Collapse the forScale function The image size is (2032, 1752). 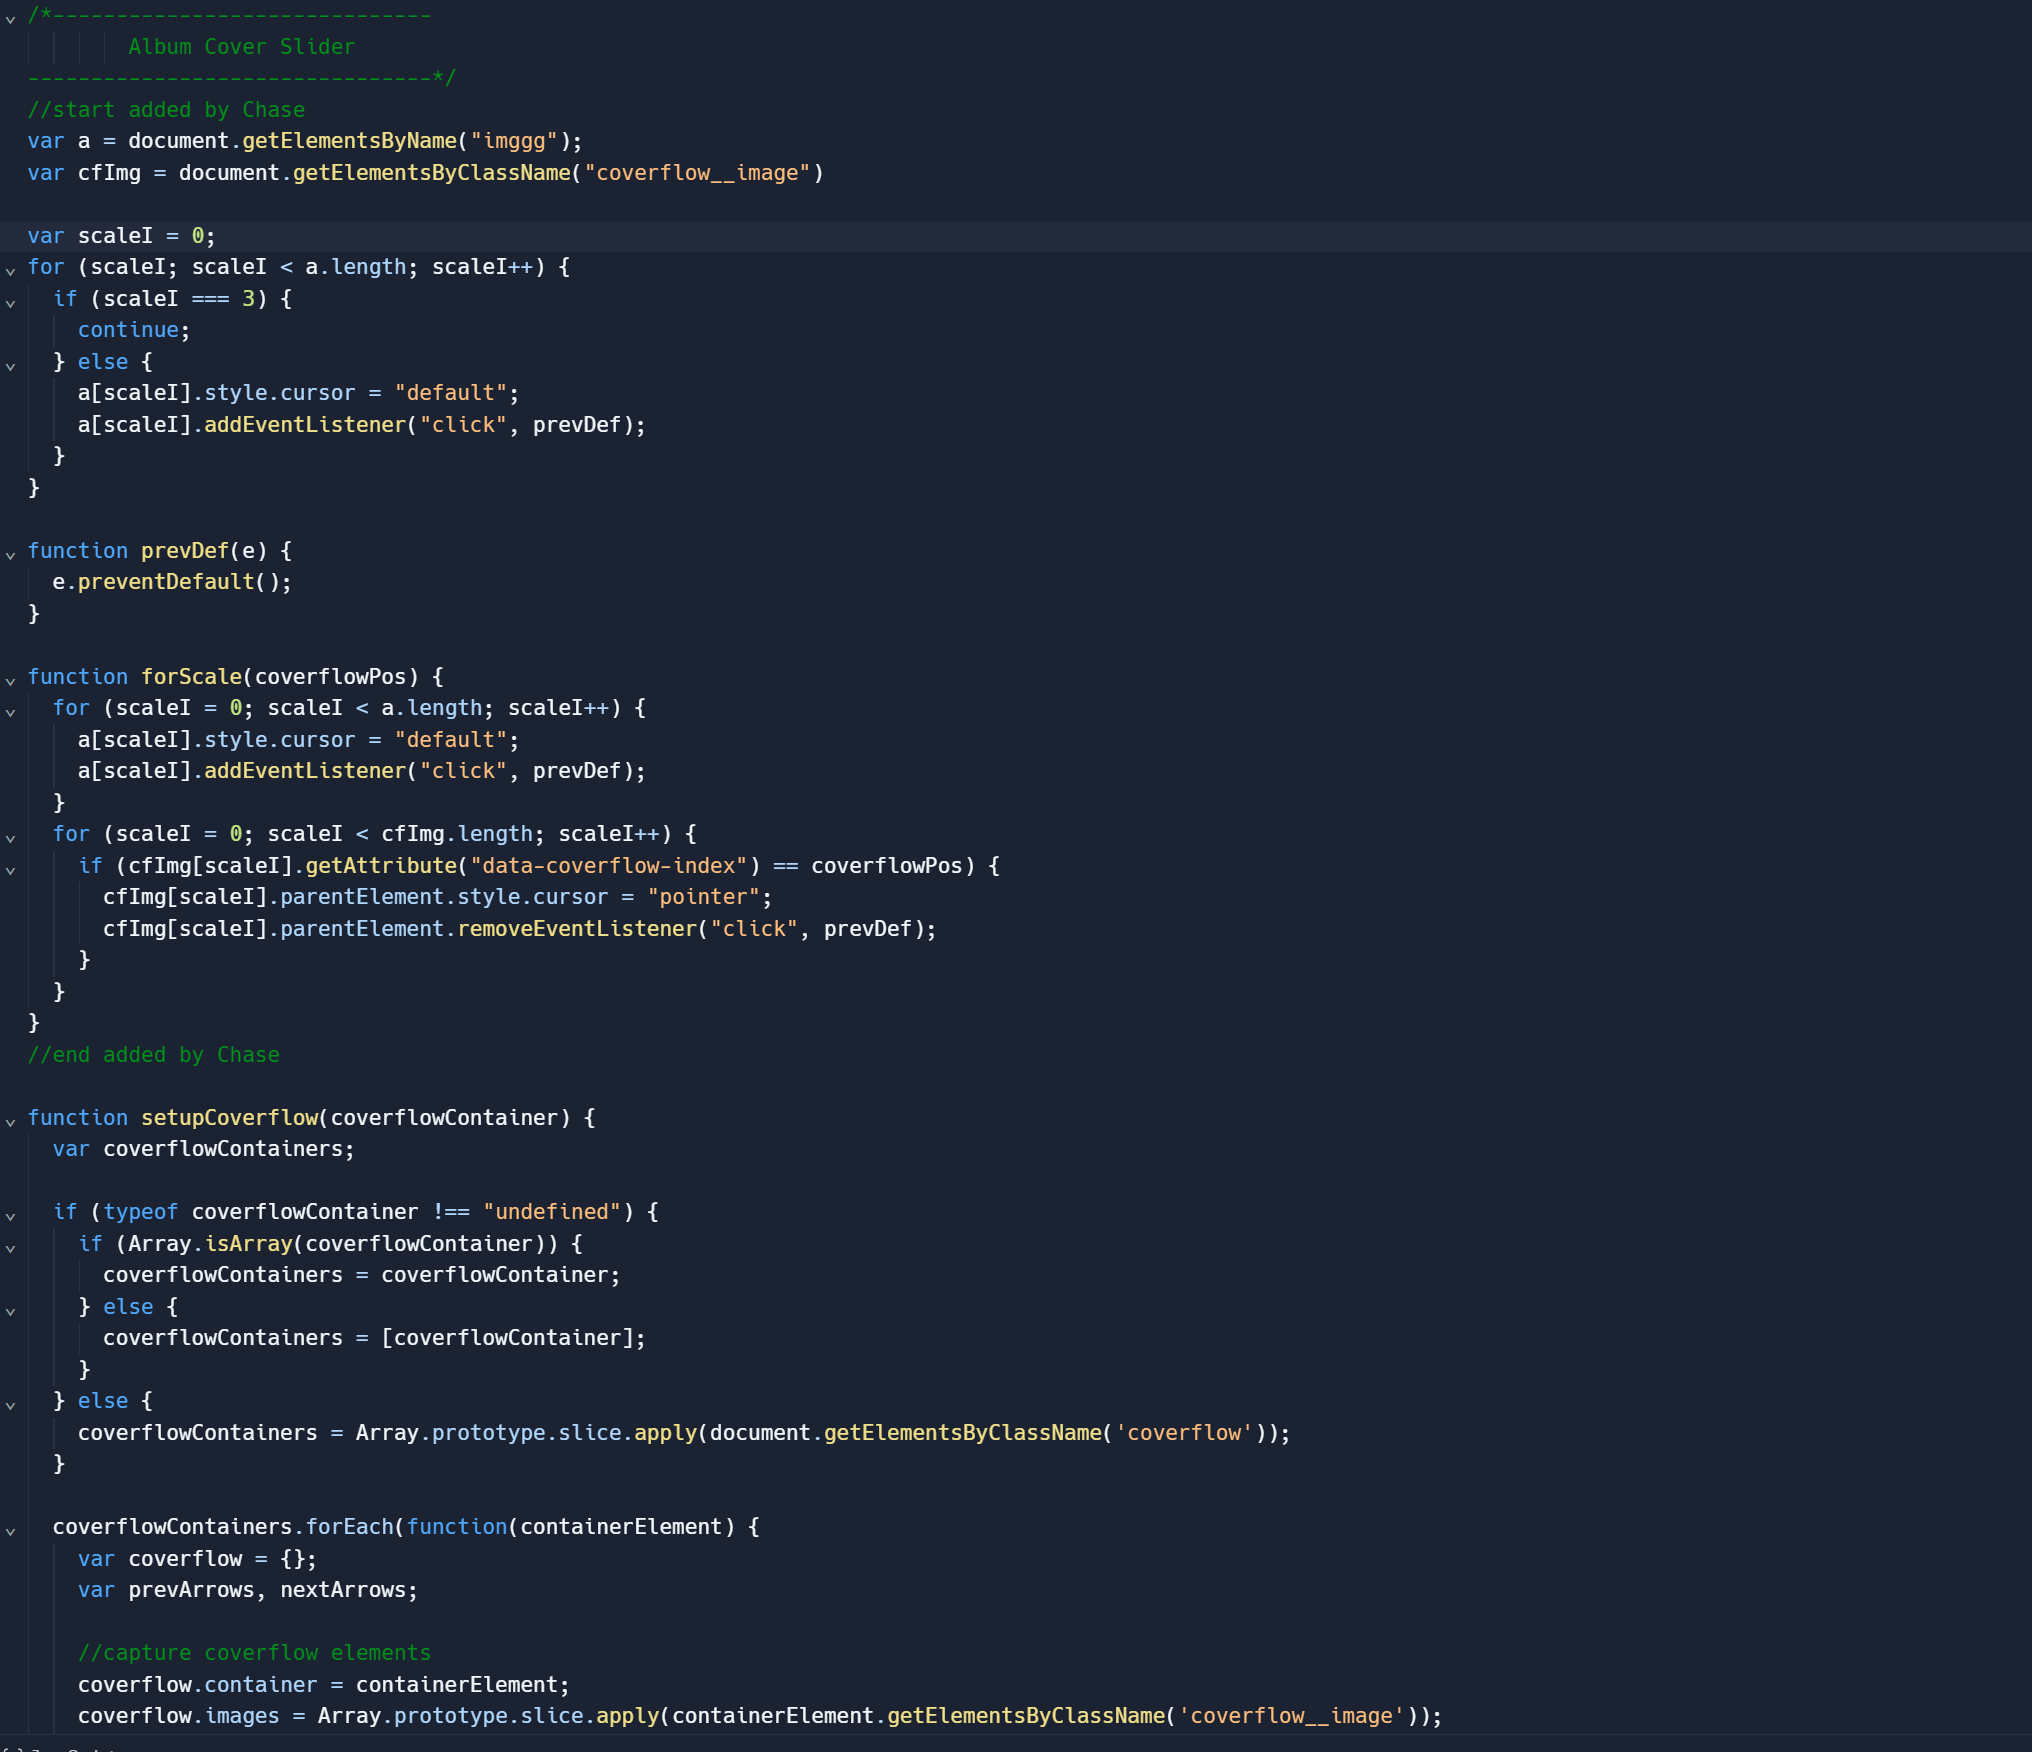coord(10,680)
